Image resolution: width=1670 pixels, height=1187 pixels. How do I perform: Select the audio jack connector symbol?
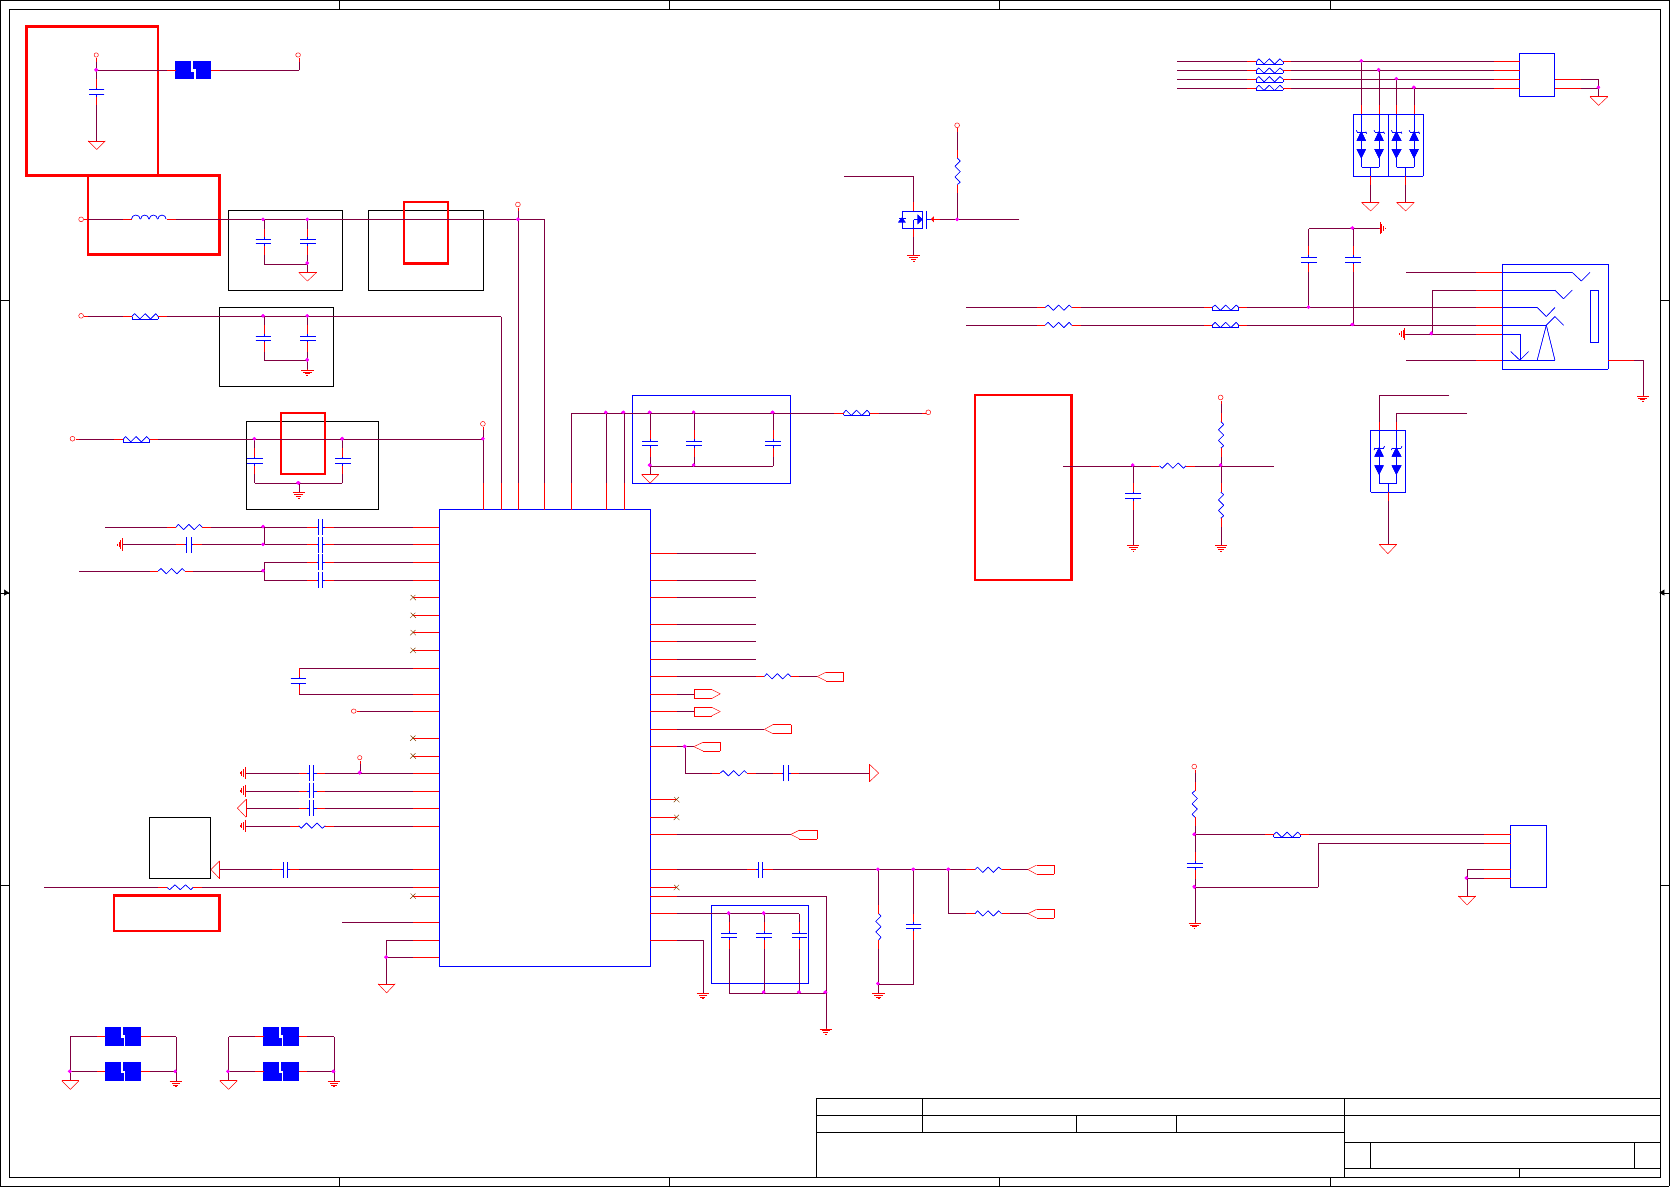[1555, 317]
